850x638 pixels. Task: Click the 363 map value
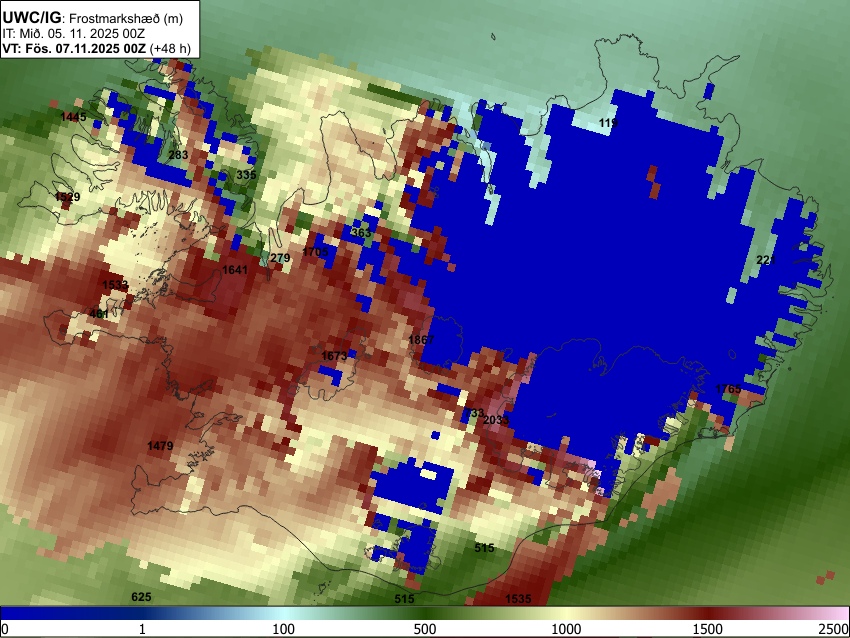click(361, 233)
